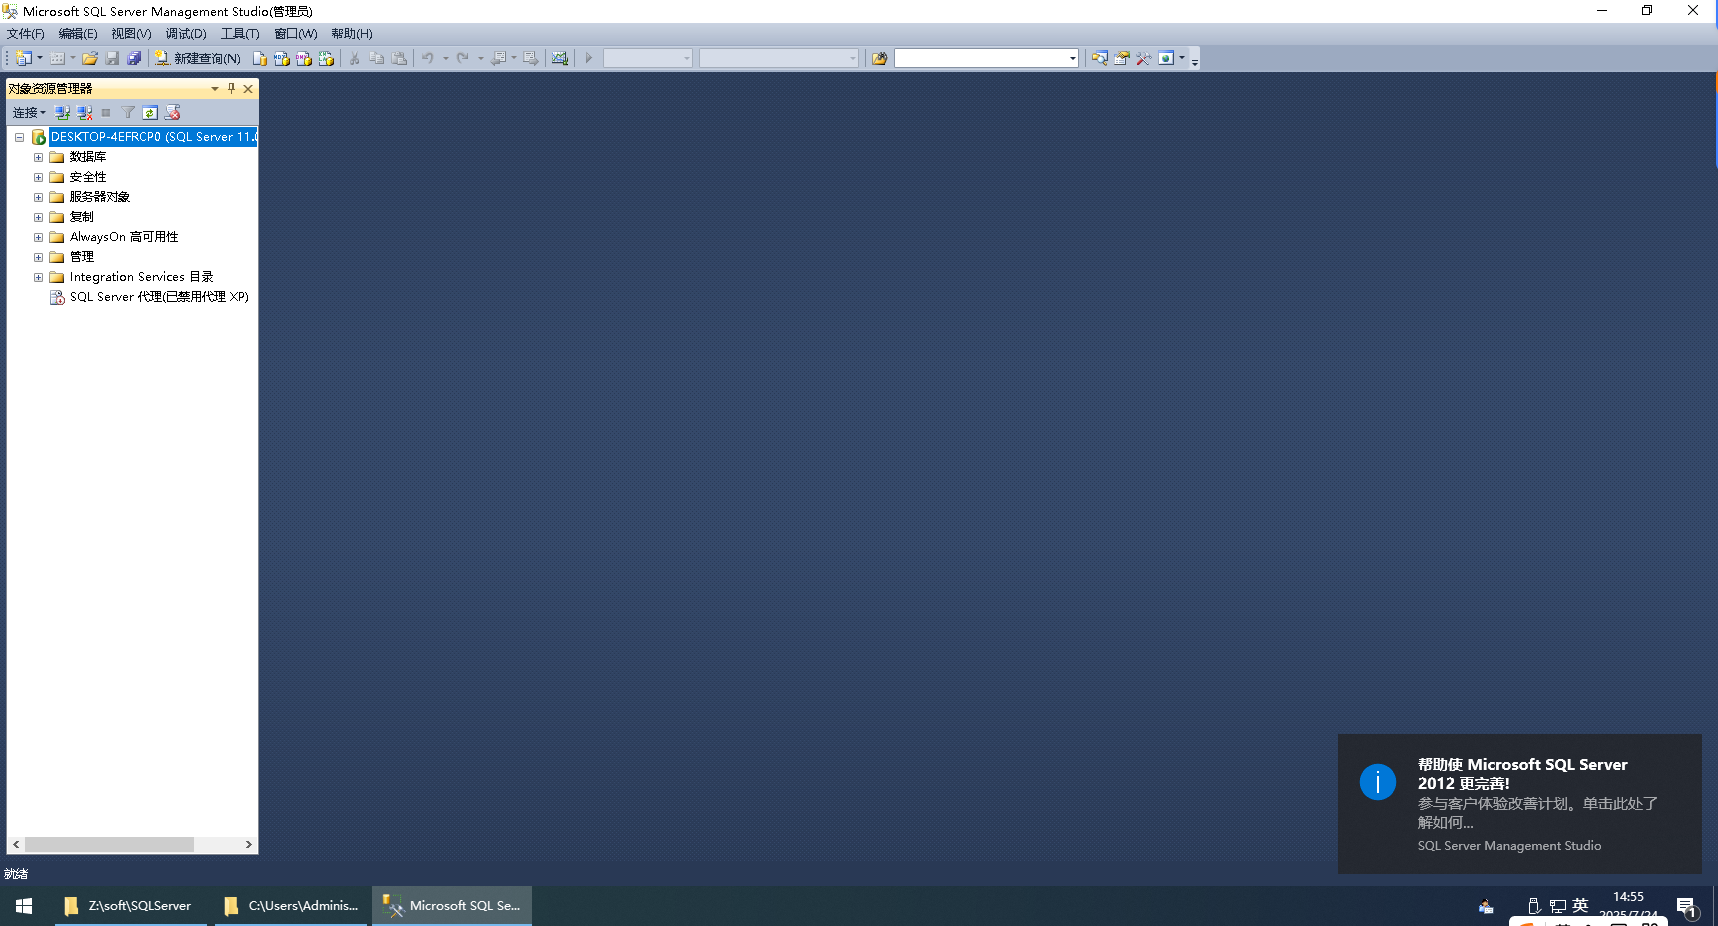Screen dimensions: 1718x926
Task: Click the SQL Server 2012 improvement notification
Action: tap(1520, 804)
